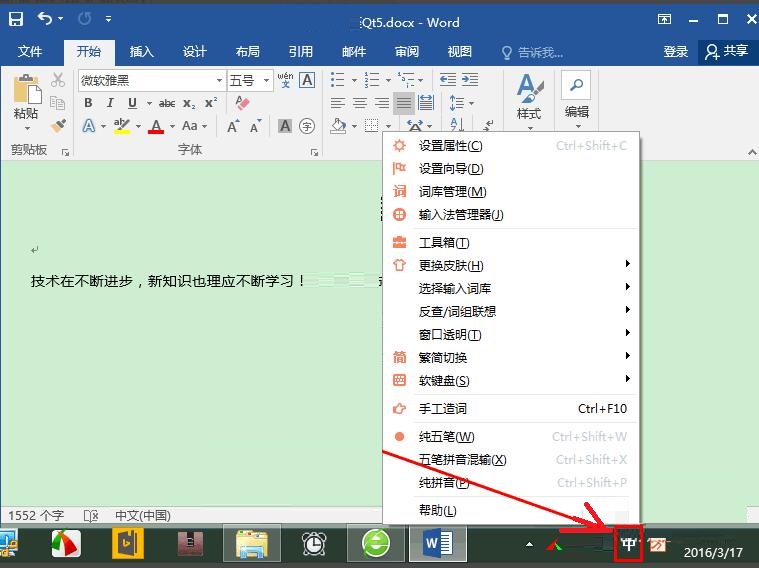Shrink font size with smaller A
The width and height of the screenshot is (759, 568).
tap(255, 126)
